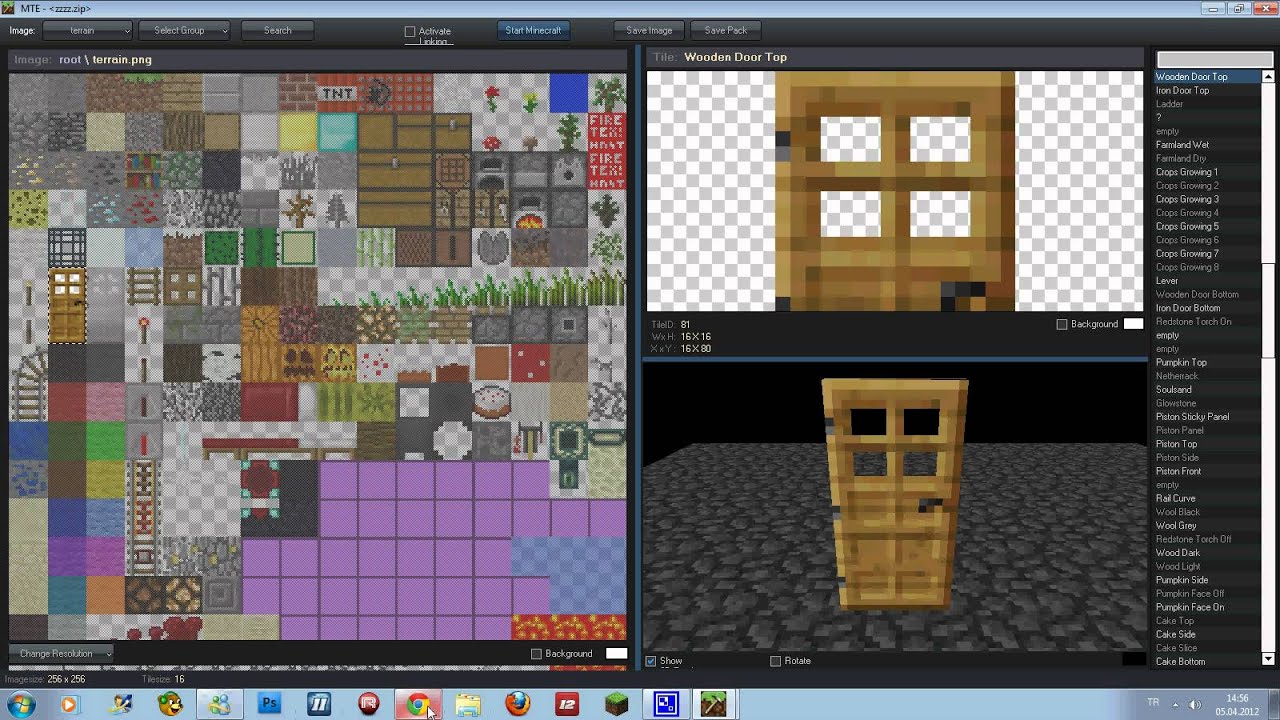The image size is (1280, 720).
Task: Select the lit furnace front tile
Action: [529, 209]
